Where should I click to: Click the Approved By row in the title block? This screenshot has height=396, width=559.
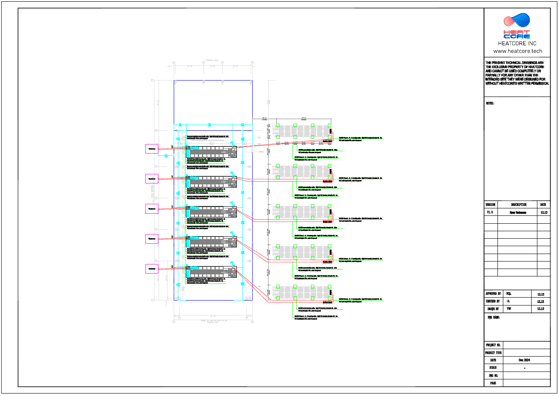tap(517, 294)
